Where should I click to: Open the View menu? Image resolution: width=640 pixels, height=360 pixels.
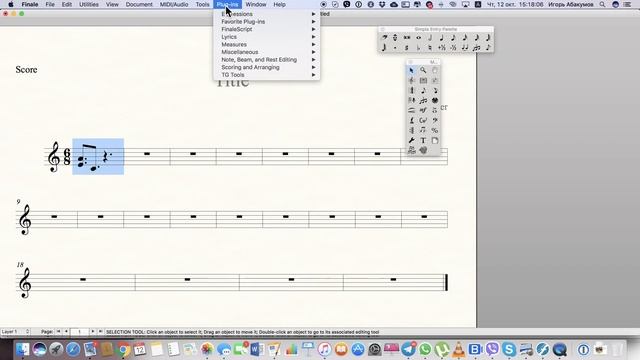(112, 4)
